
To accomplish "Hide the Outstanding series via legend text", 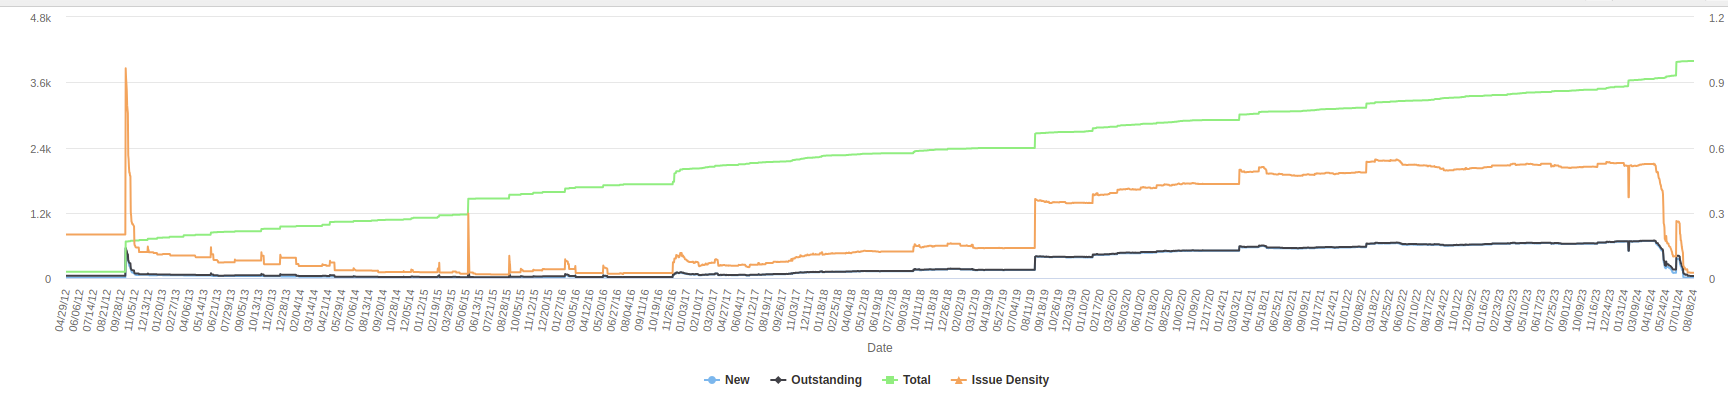I will tap(826, 380).
